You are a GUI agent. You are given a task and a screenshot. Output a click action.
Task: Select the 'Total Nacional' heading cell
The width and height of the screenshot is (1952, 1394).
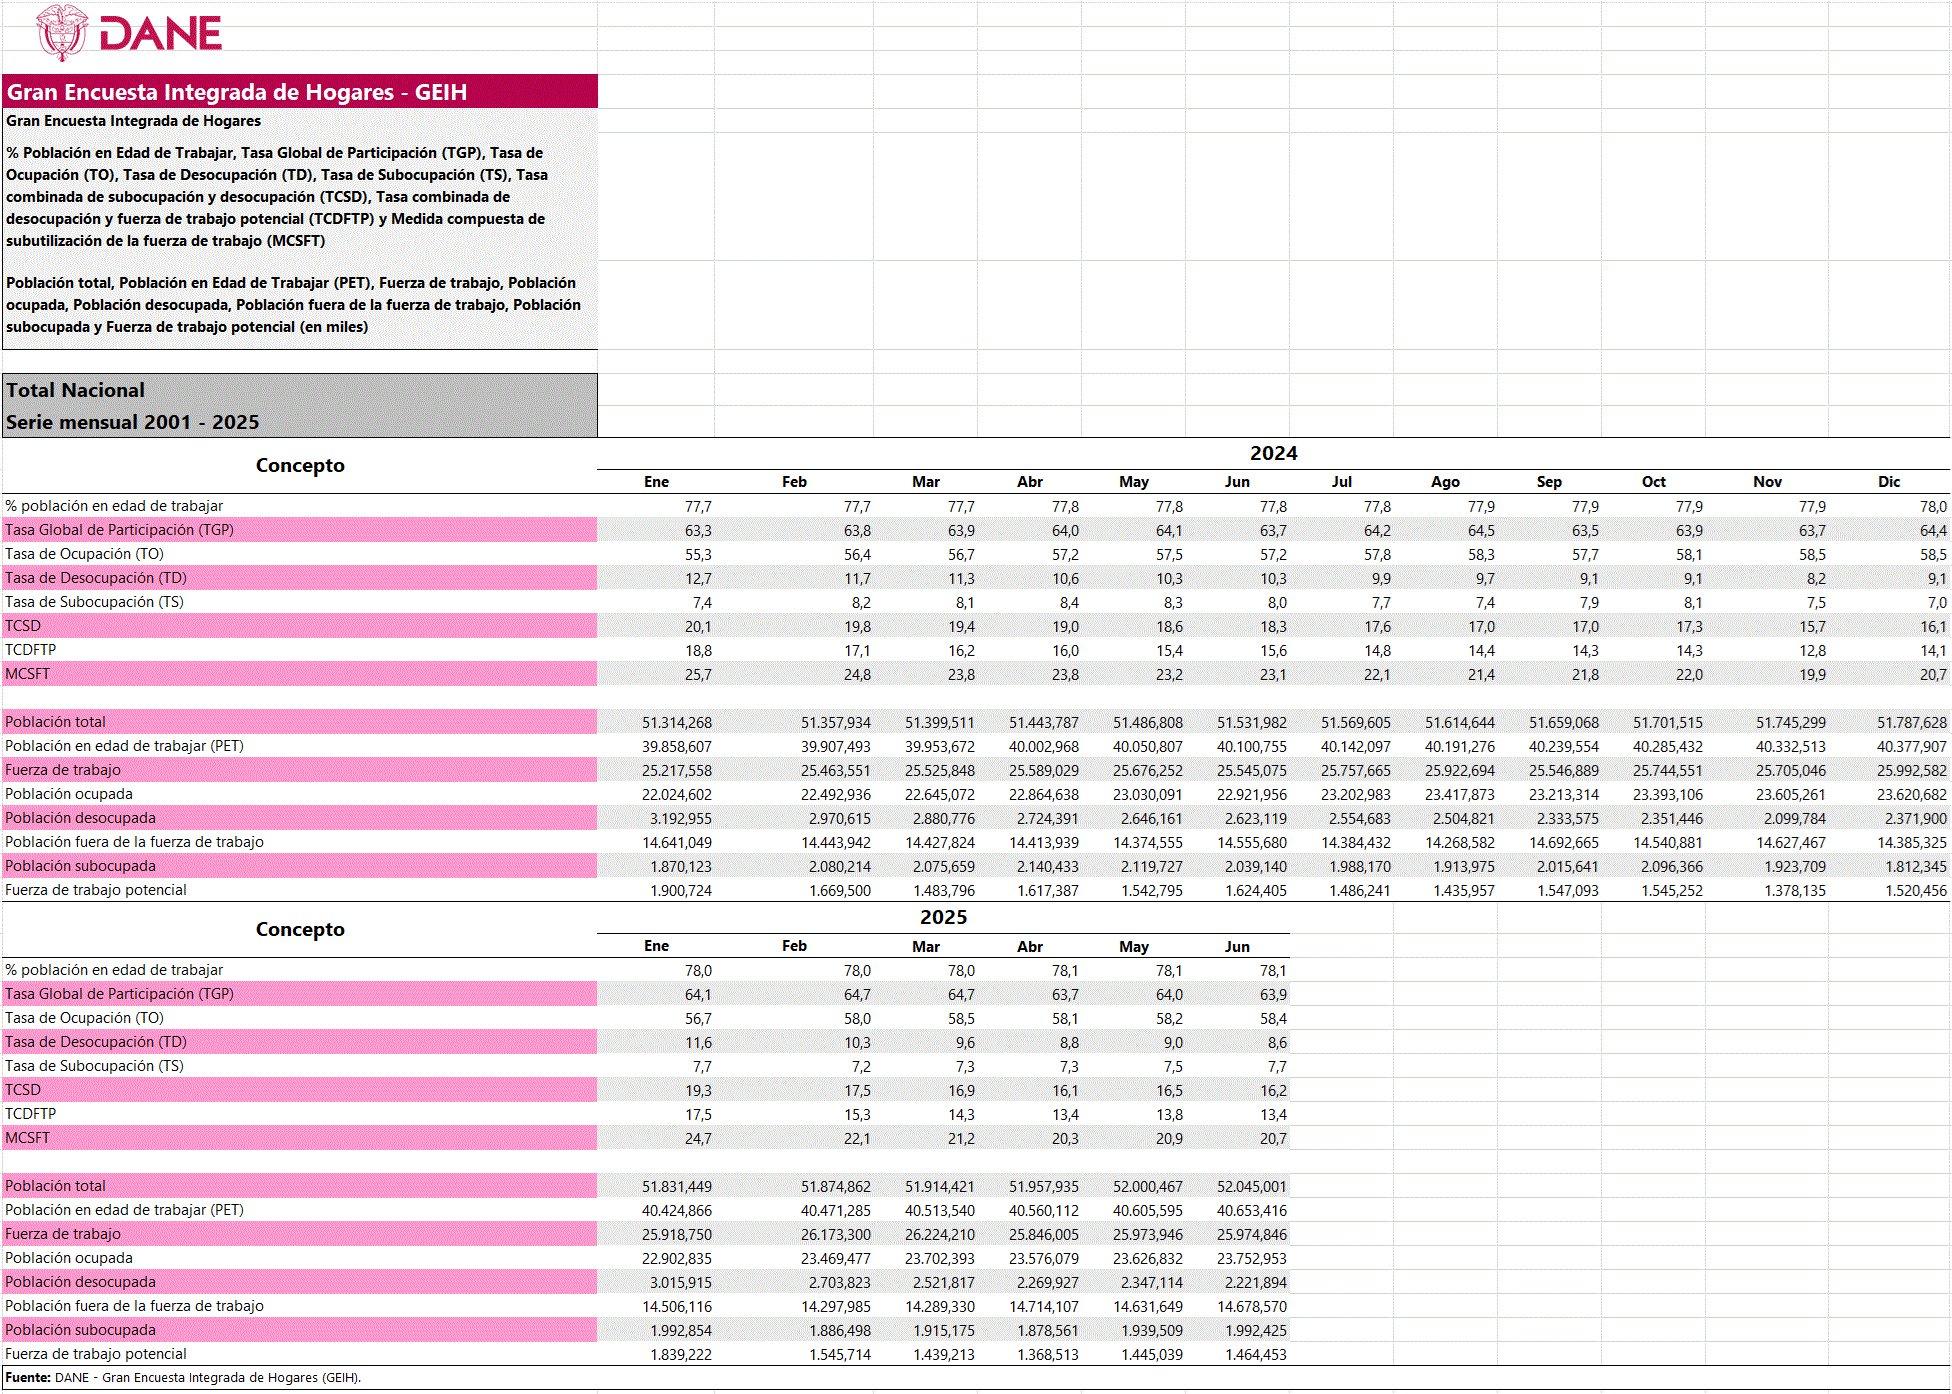click(x=299, y=390)
